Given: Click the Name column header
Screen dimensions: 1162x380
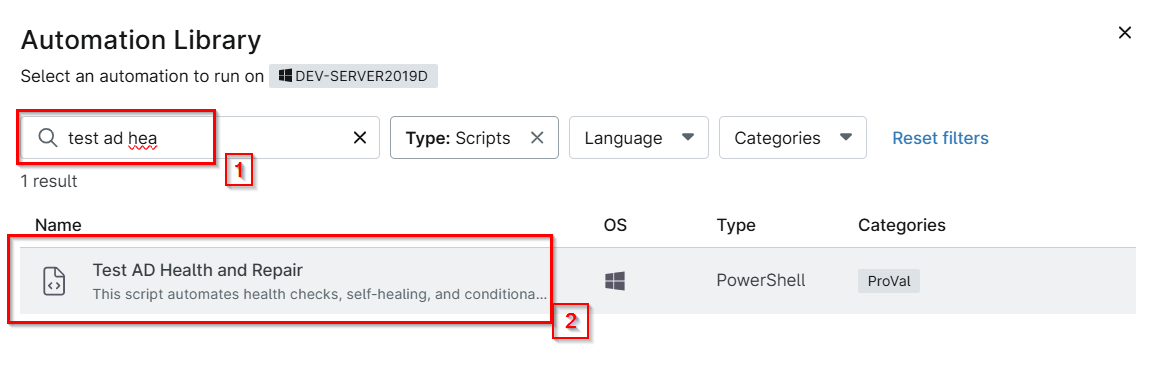Looking at the screenshot, I should [x=59, y=224].
